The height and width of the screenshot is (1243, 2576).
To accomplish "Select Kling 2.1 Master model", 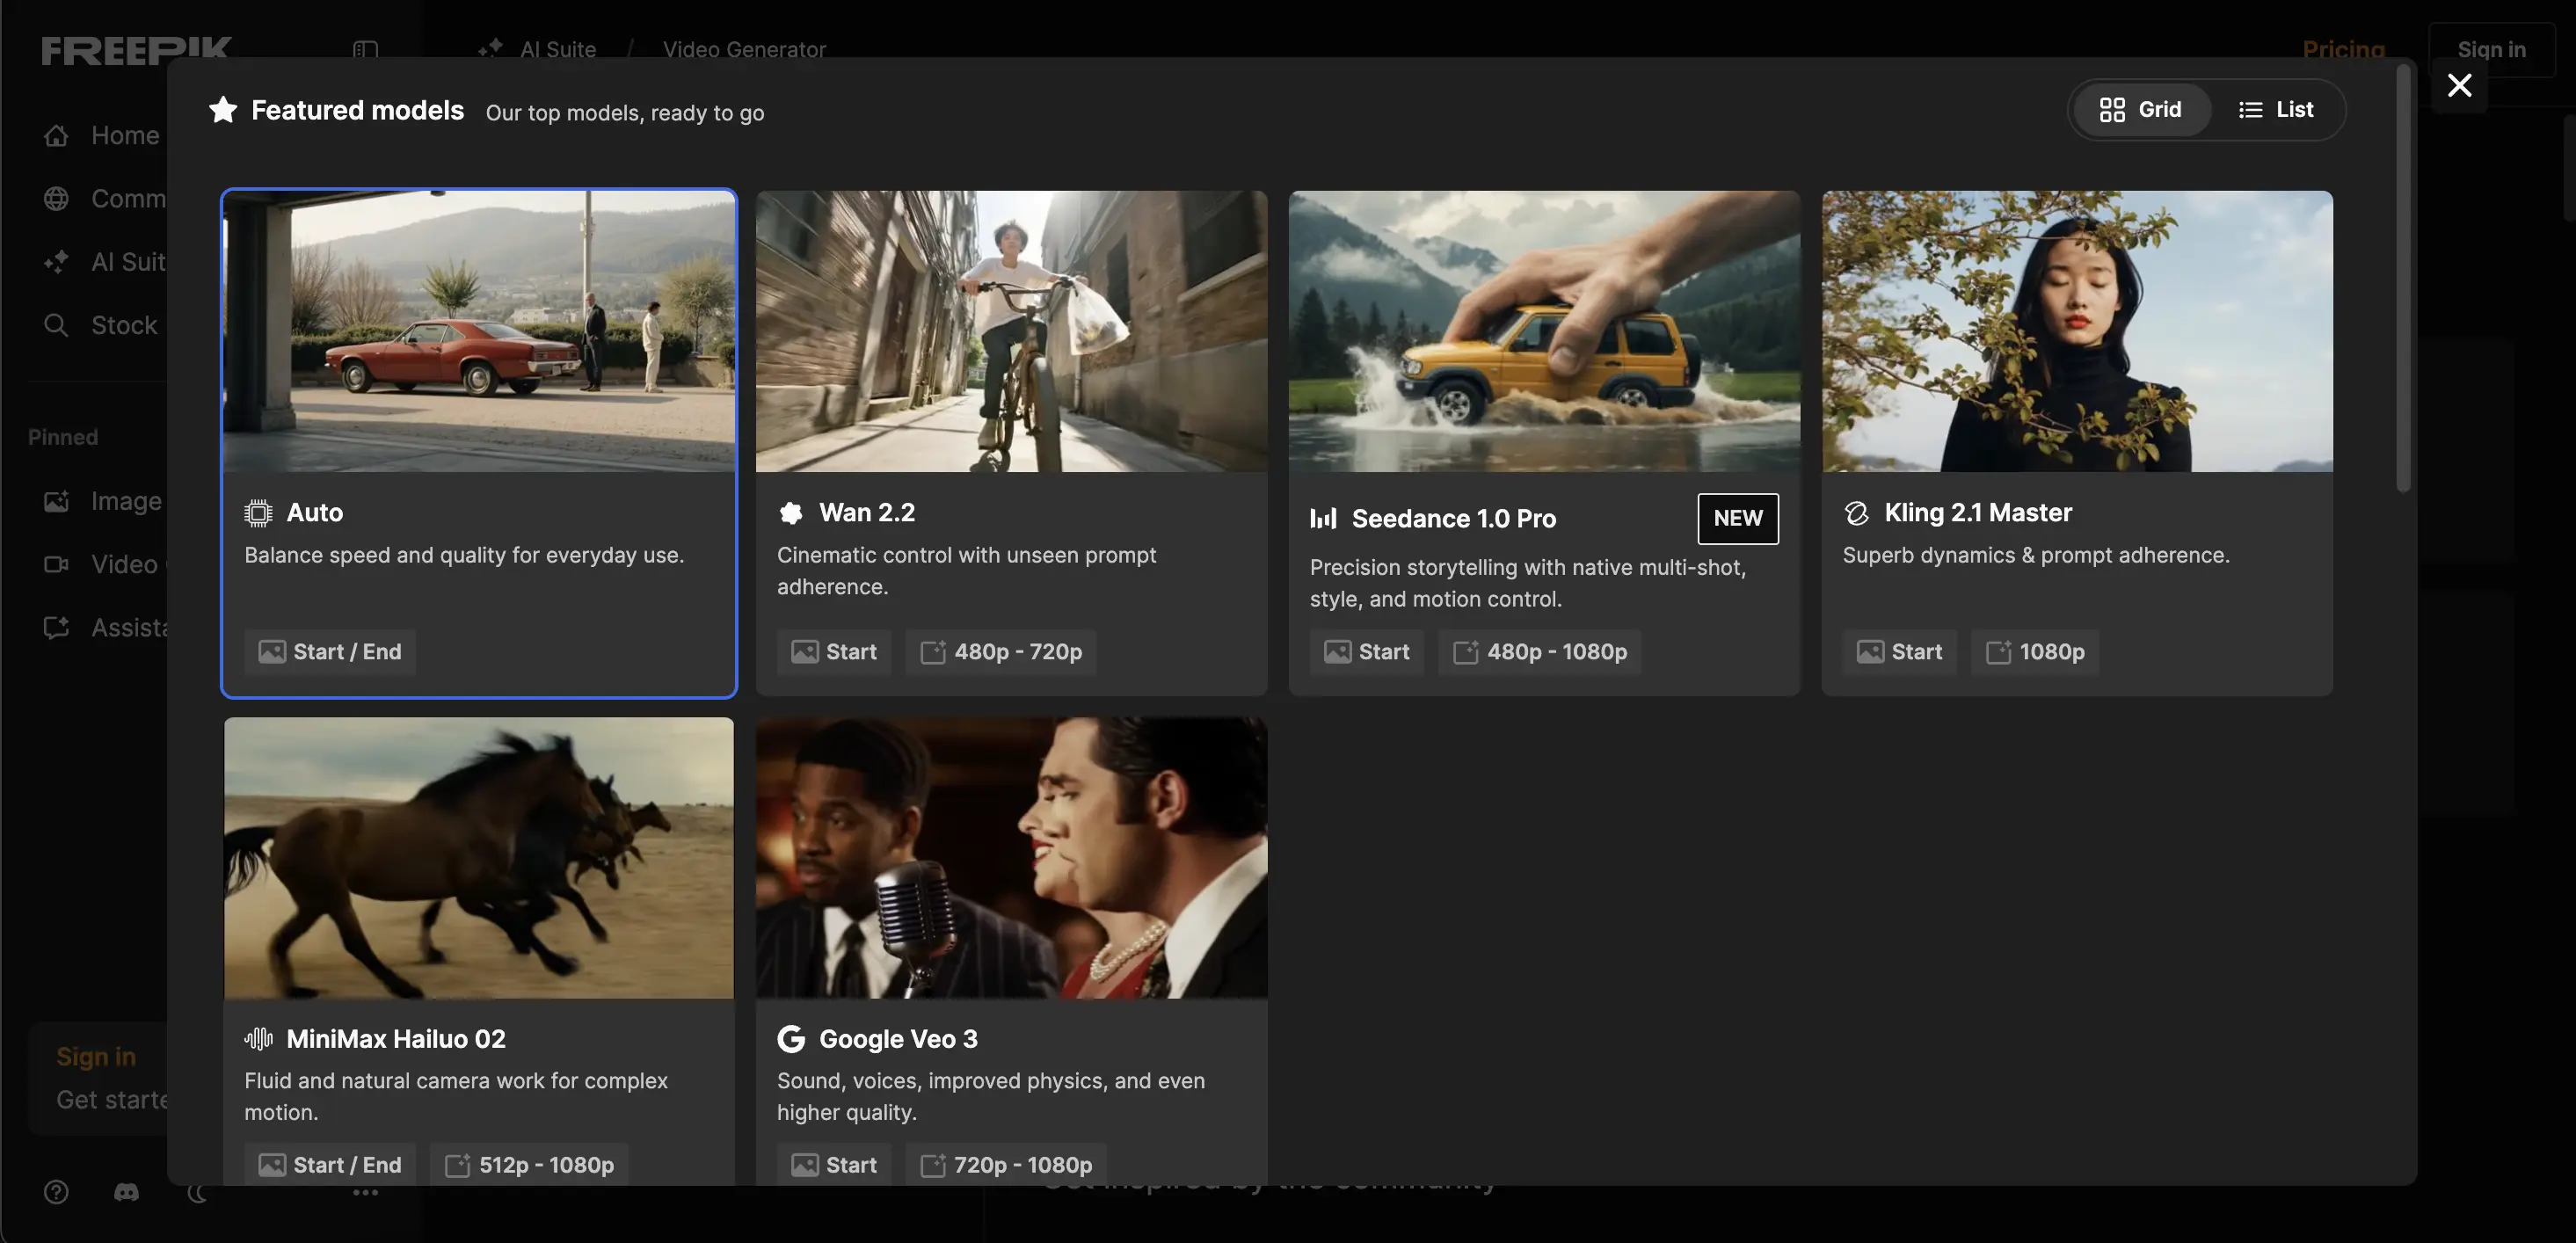I will (2076, 442).
